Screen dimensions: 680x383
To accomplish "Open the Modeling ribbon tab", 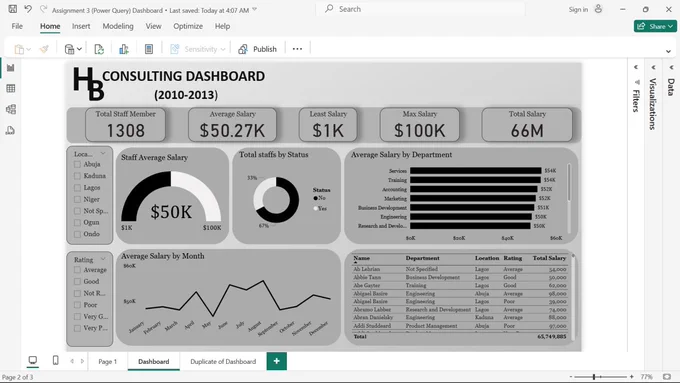I will point(118,26).
